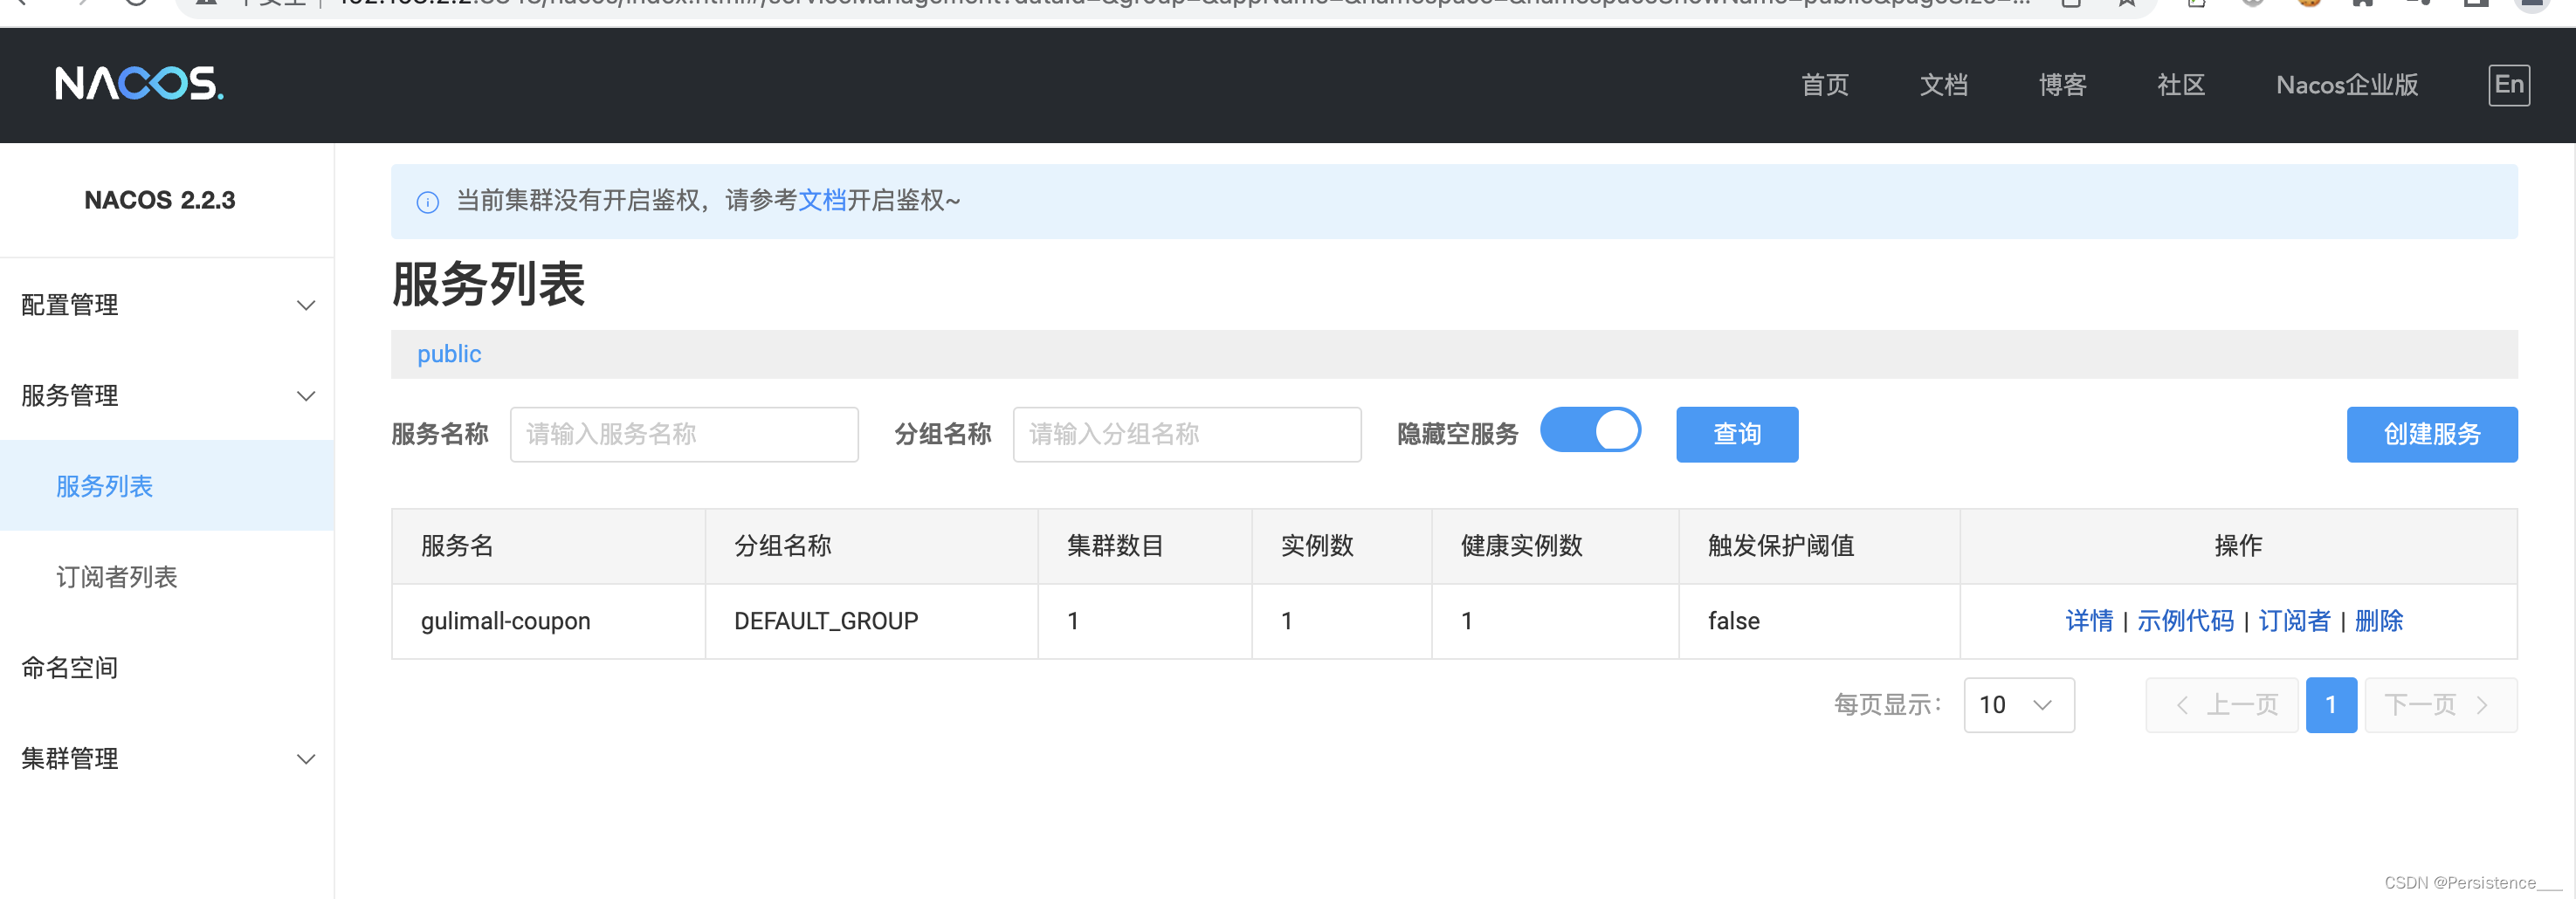Open 命名空间 in the sidebar
This screenshot has width=2576, height=899.
click(167, 668)
